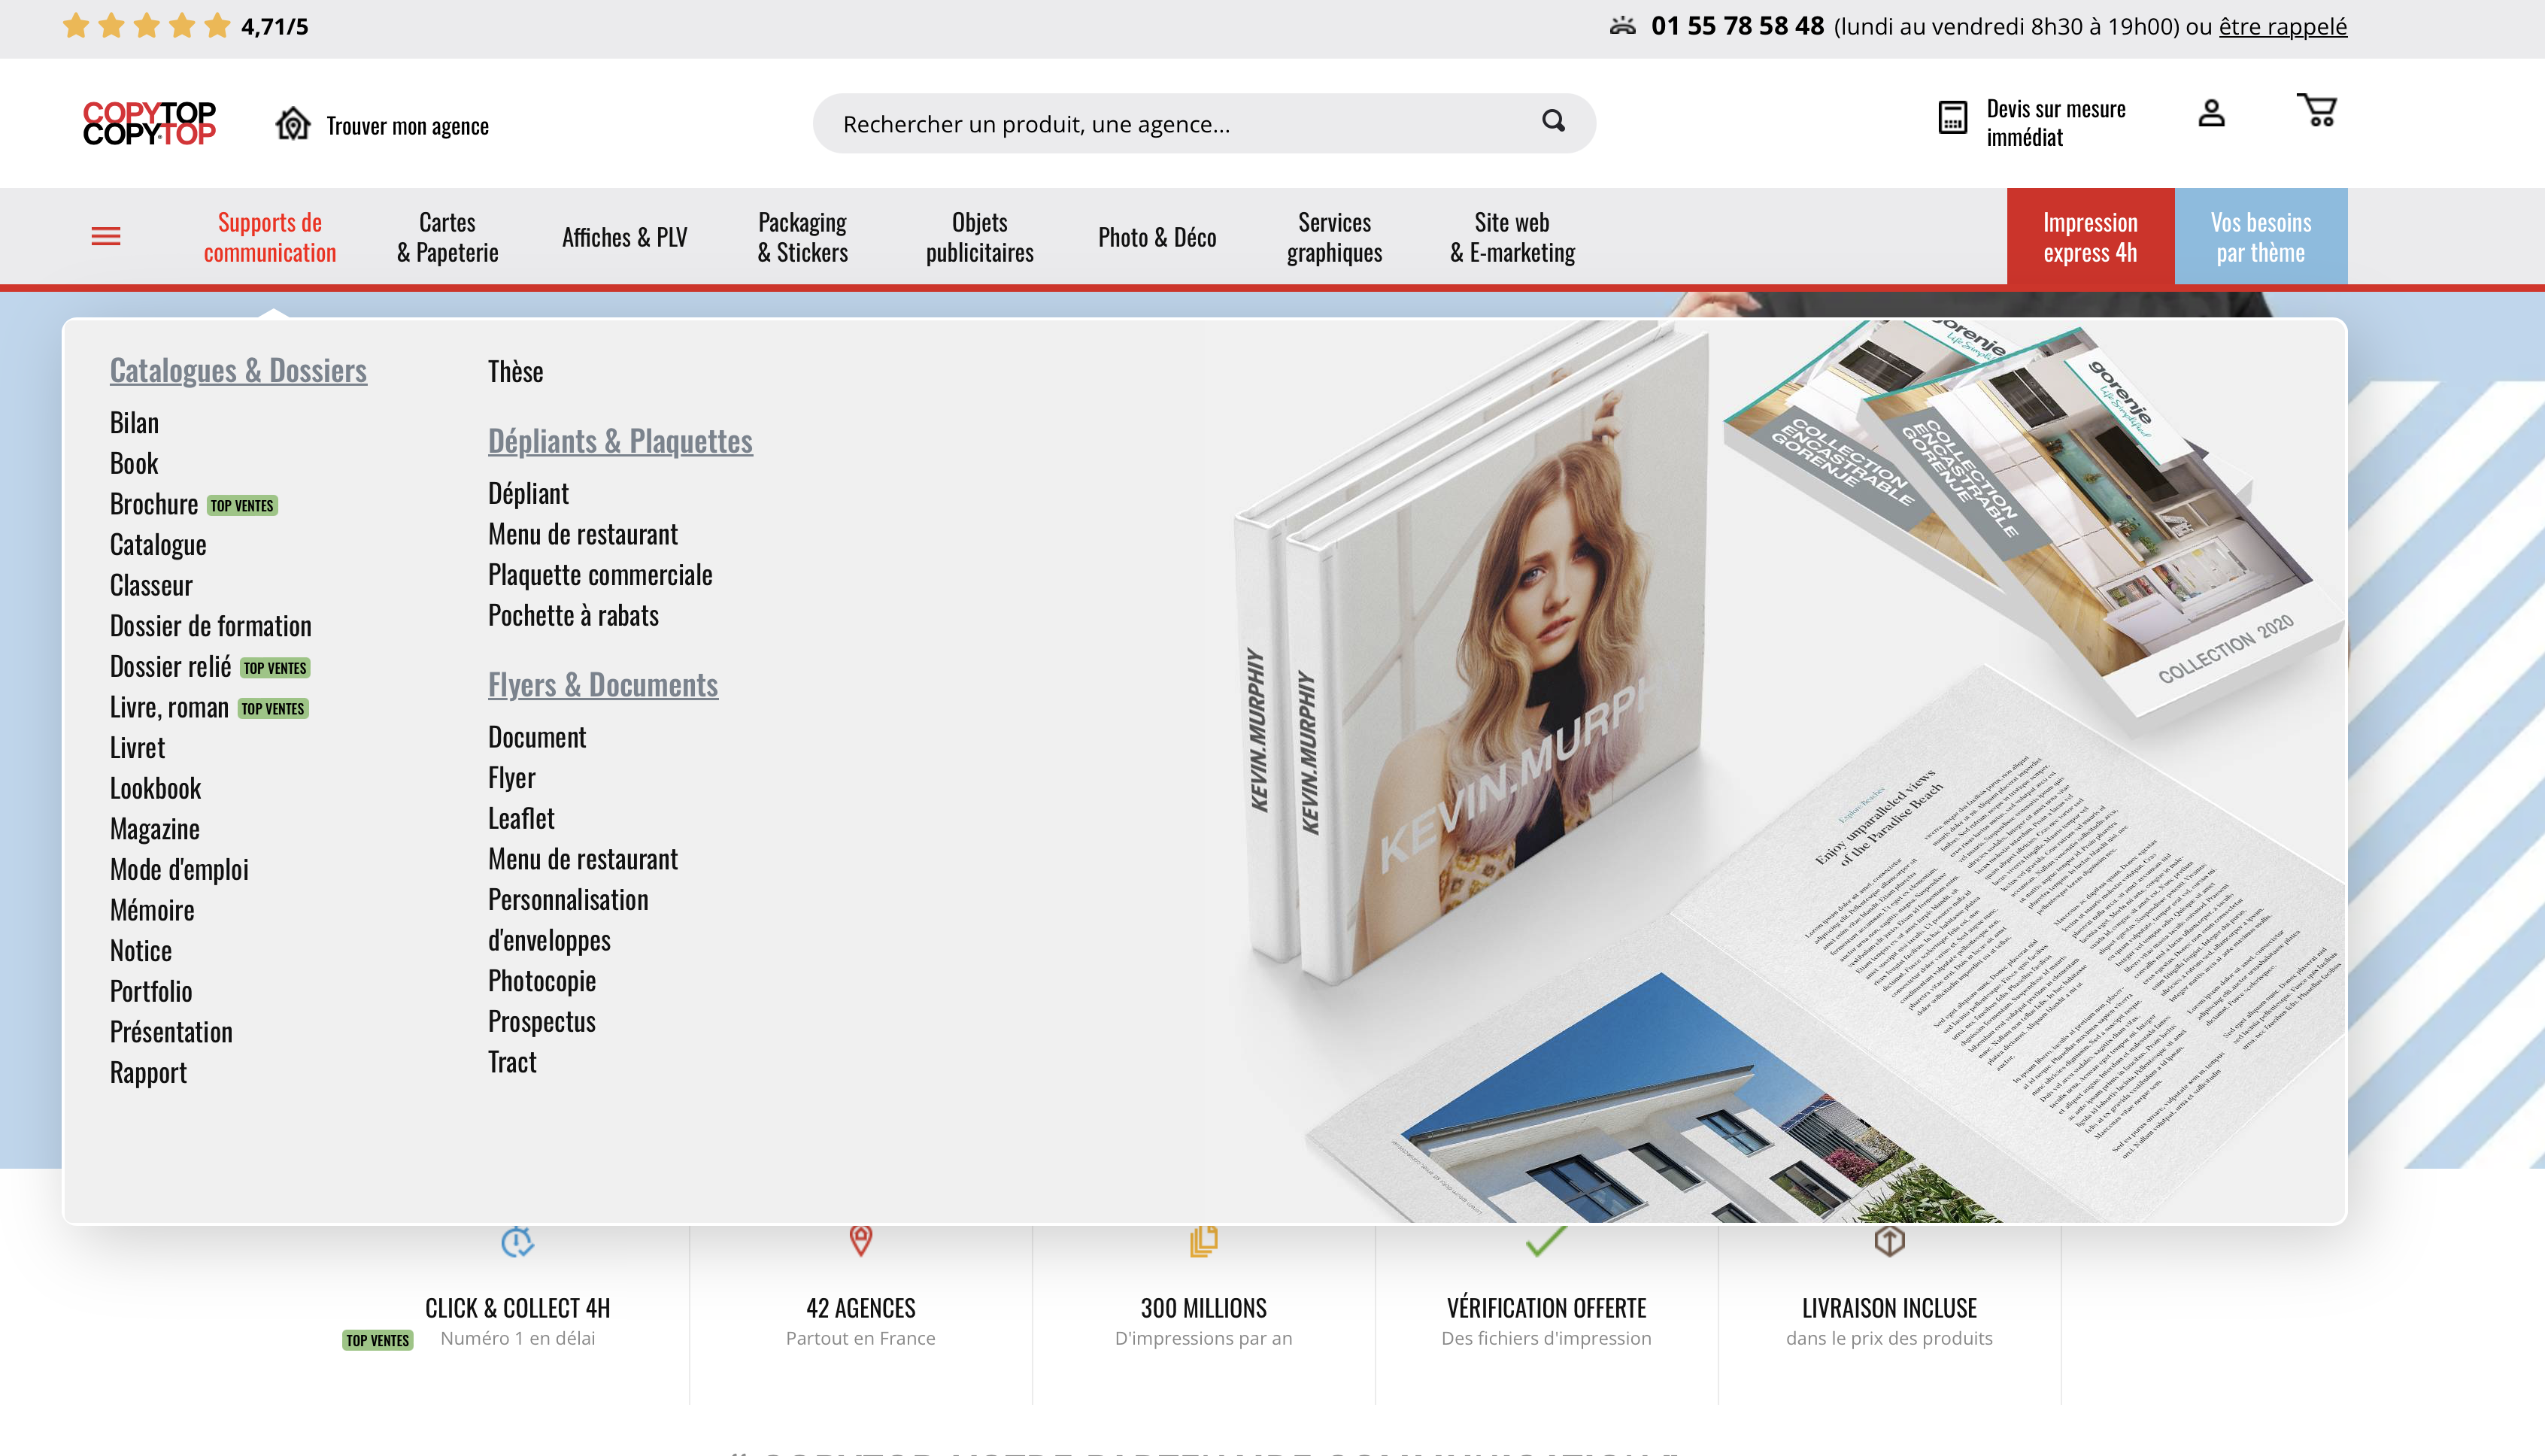Viewport: 2545px width, 1456px height.
Task: Click the house icon beside Trouver mon agence
Action: (293, 124)
